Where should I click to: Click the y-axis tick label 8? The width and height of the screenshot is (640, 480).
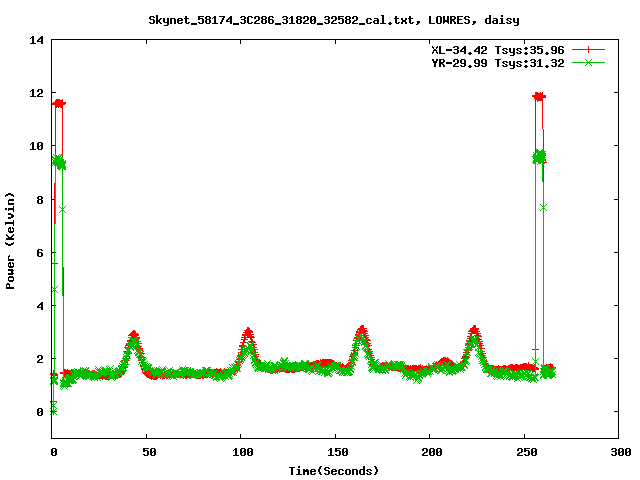click(40, 200)
